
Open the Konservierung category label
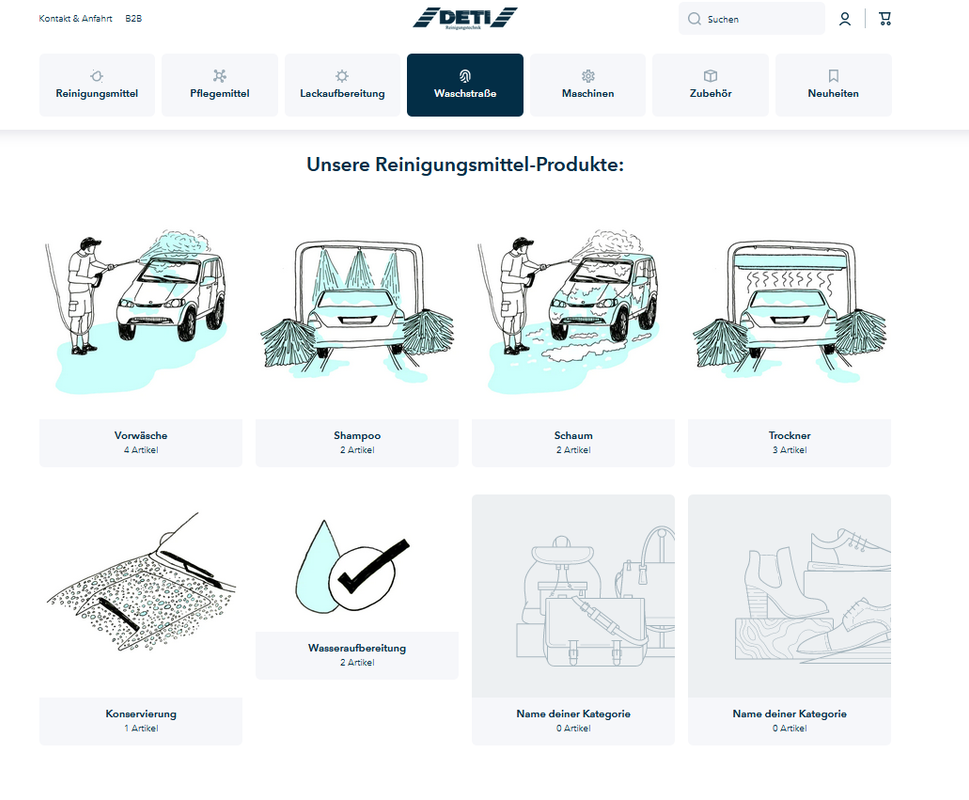click(141, 721)
